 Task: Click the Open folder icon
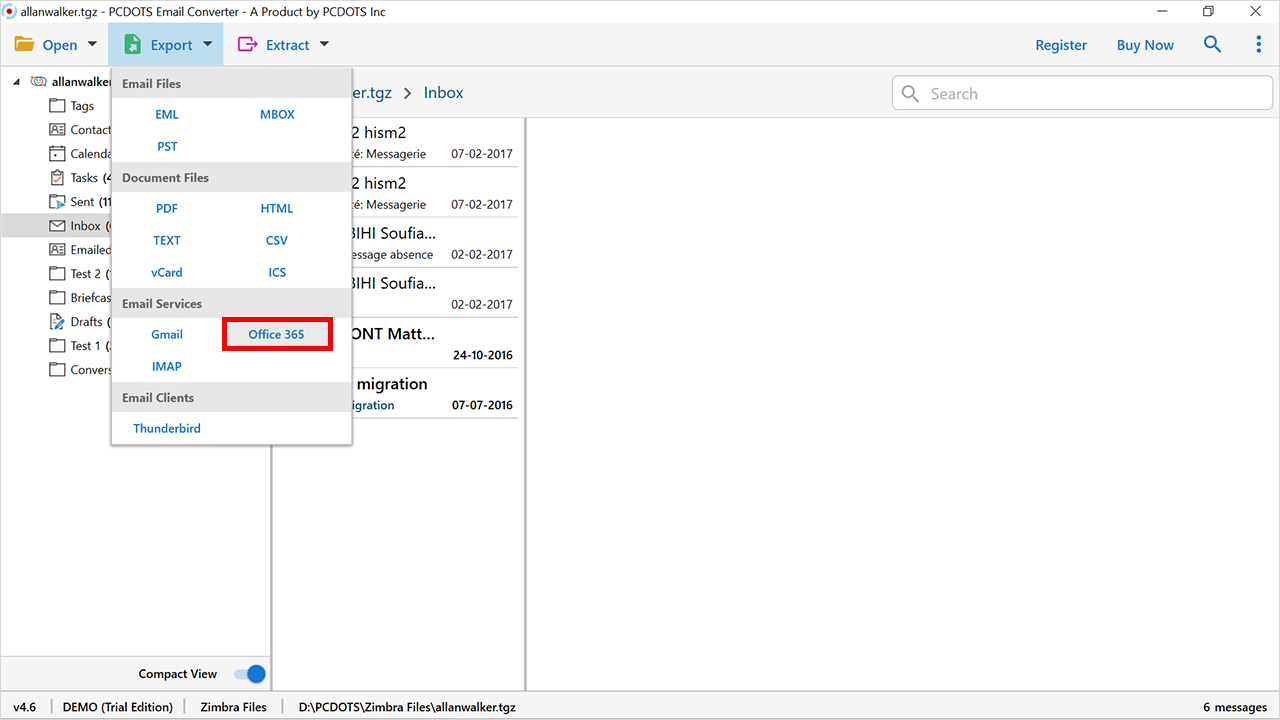24,45
